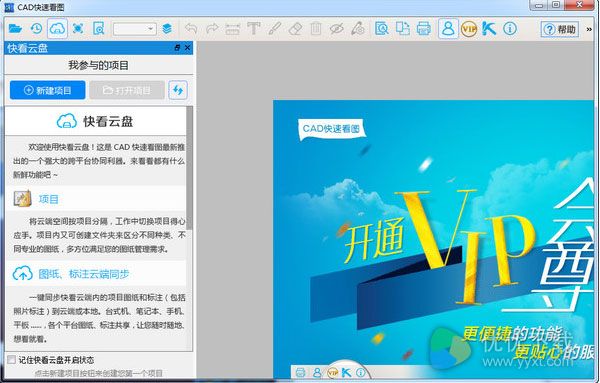Click the 新建项目 button

tap(48, 90)
